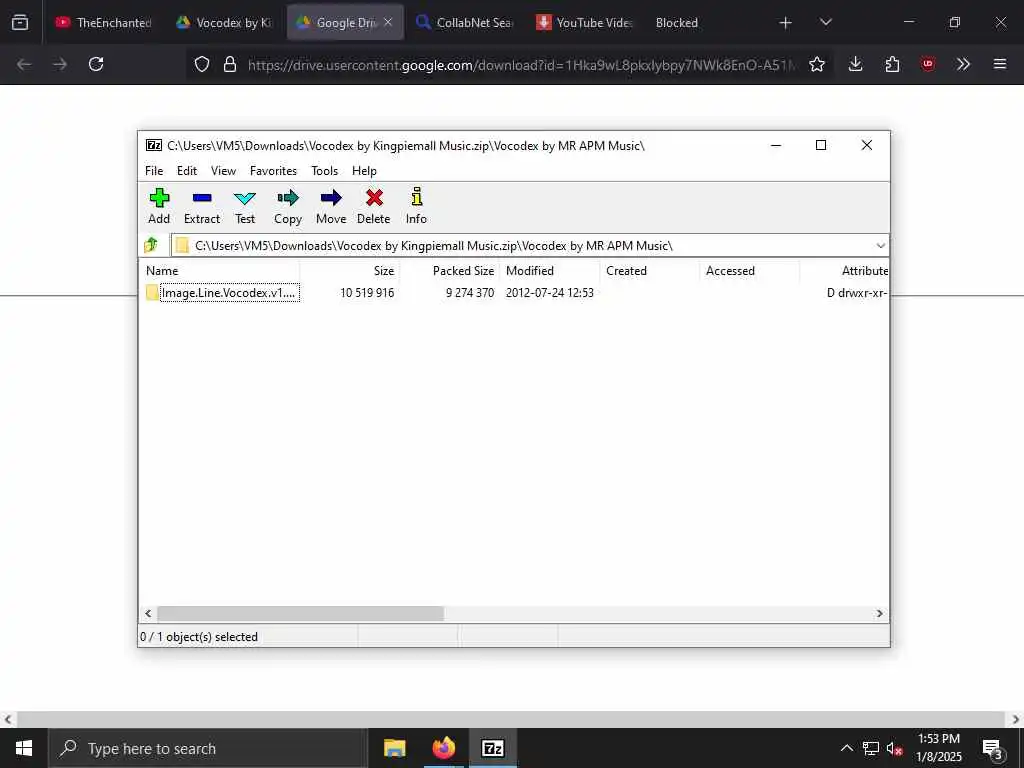Sort by Accessed column header
The height and width of the screenshot is (768, 1024).
(749, 270)
